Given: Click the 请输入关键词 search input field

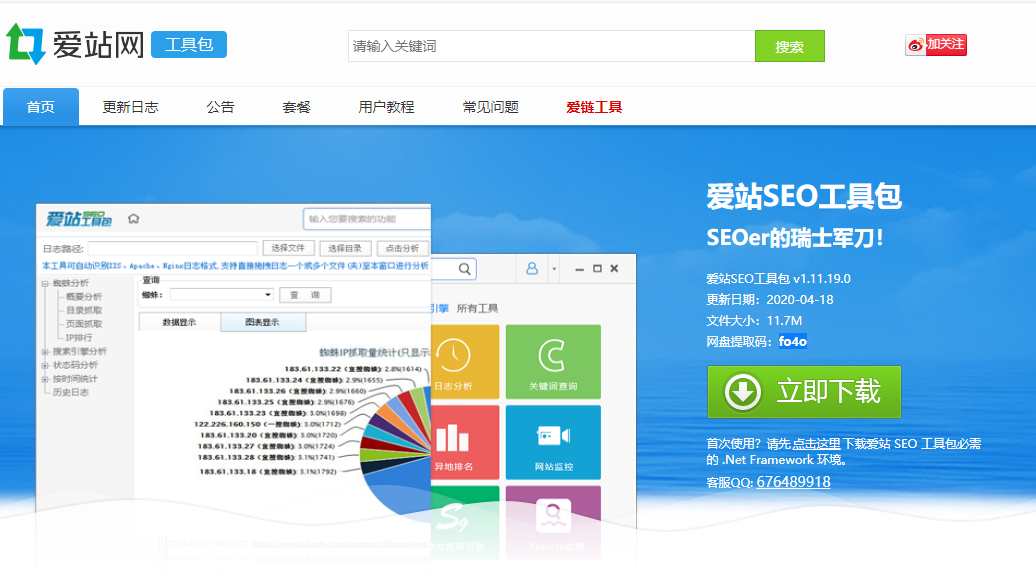Looking at the screenshot, I should 551,46.
